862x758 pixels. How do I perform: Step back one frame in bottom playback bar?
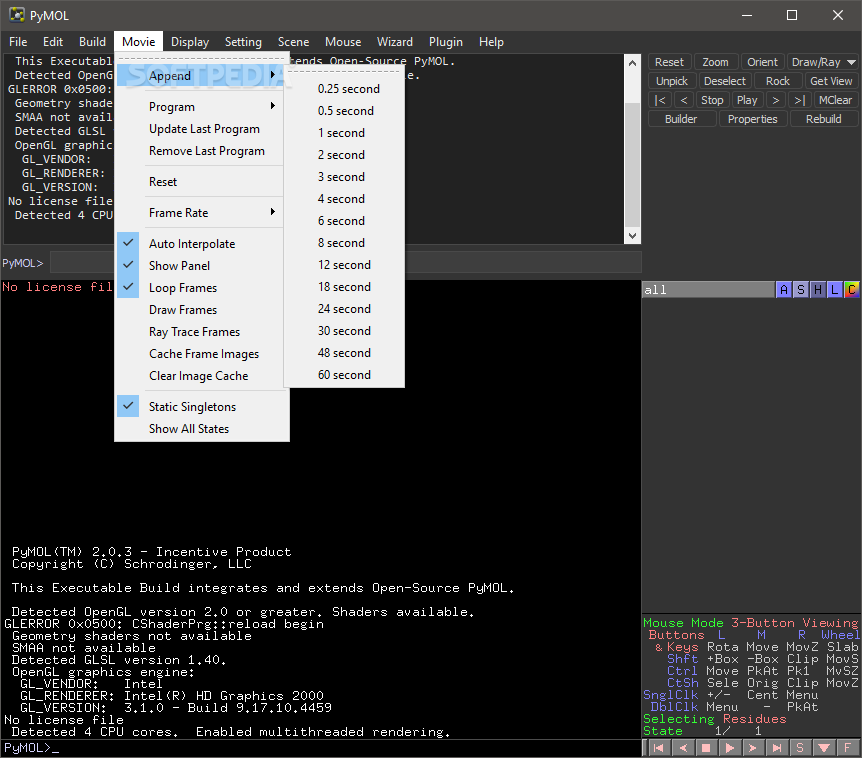click(x=683, y=748)
